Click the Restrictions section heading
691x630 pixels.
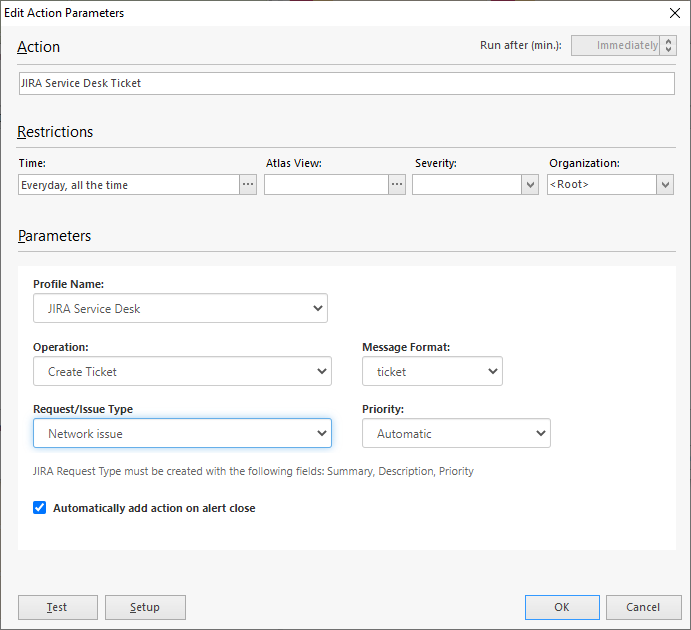55,132
